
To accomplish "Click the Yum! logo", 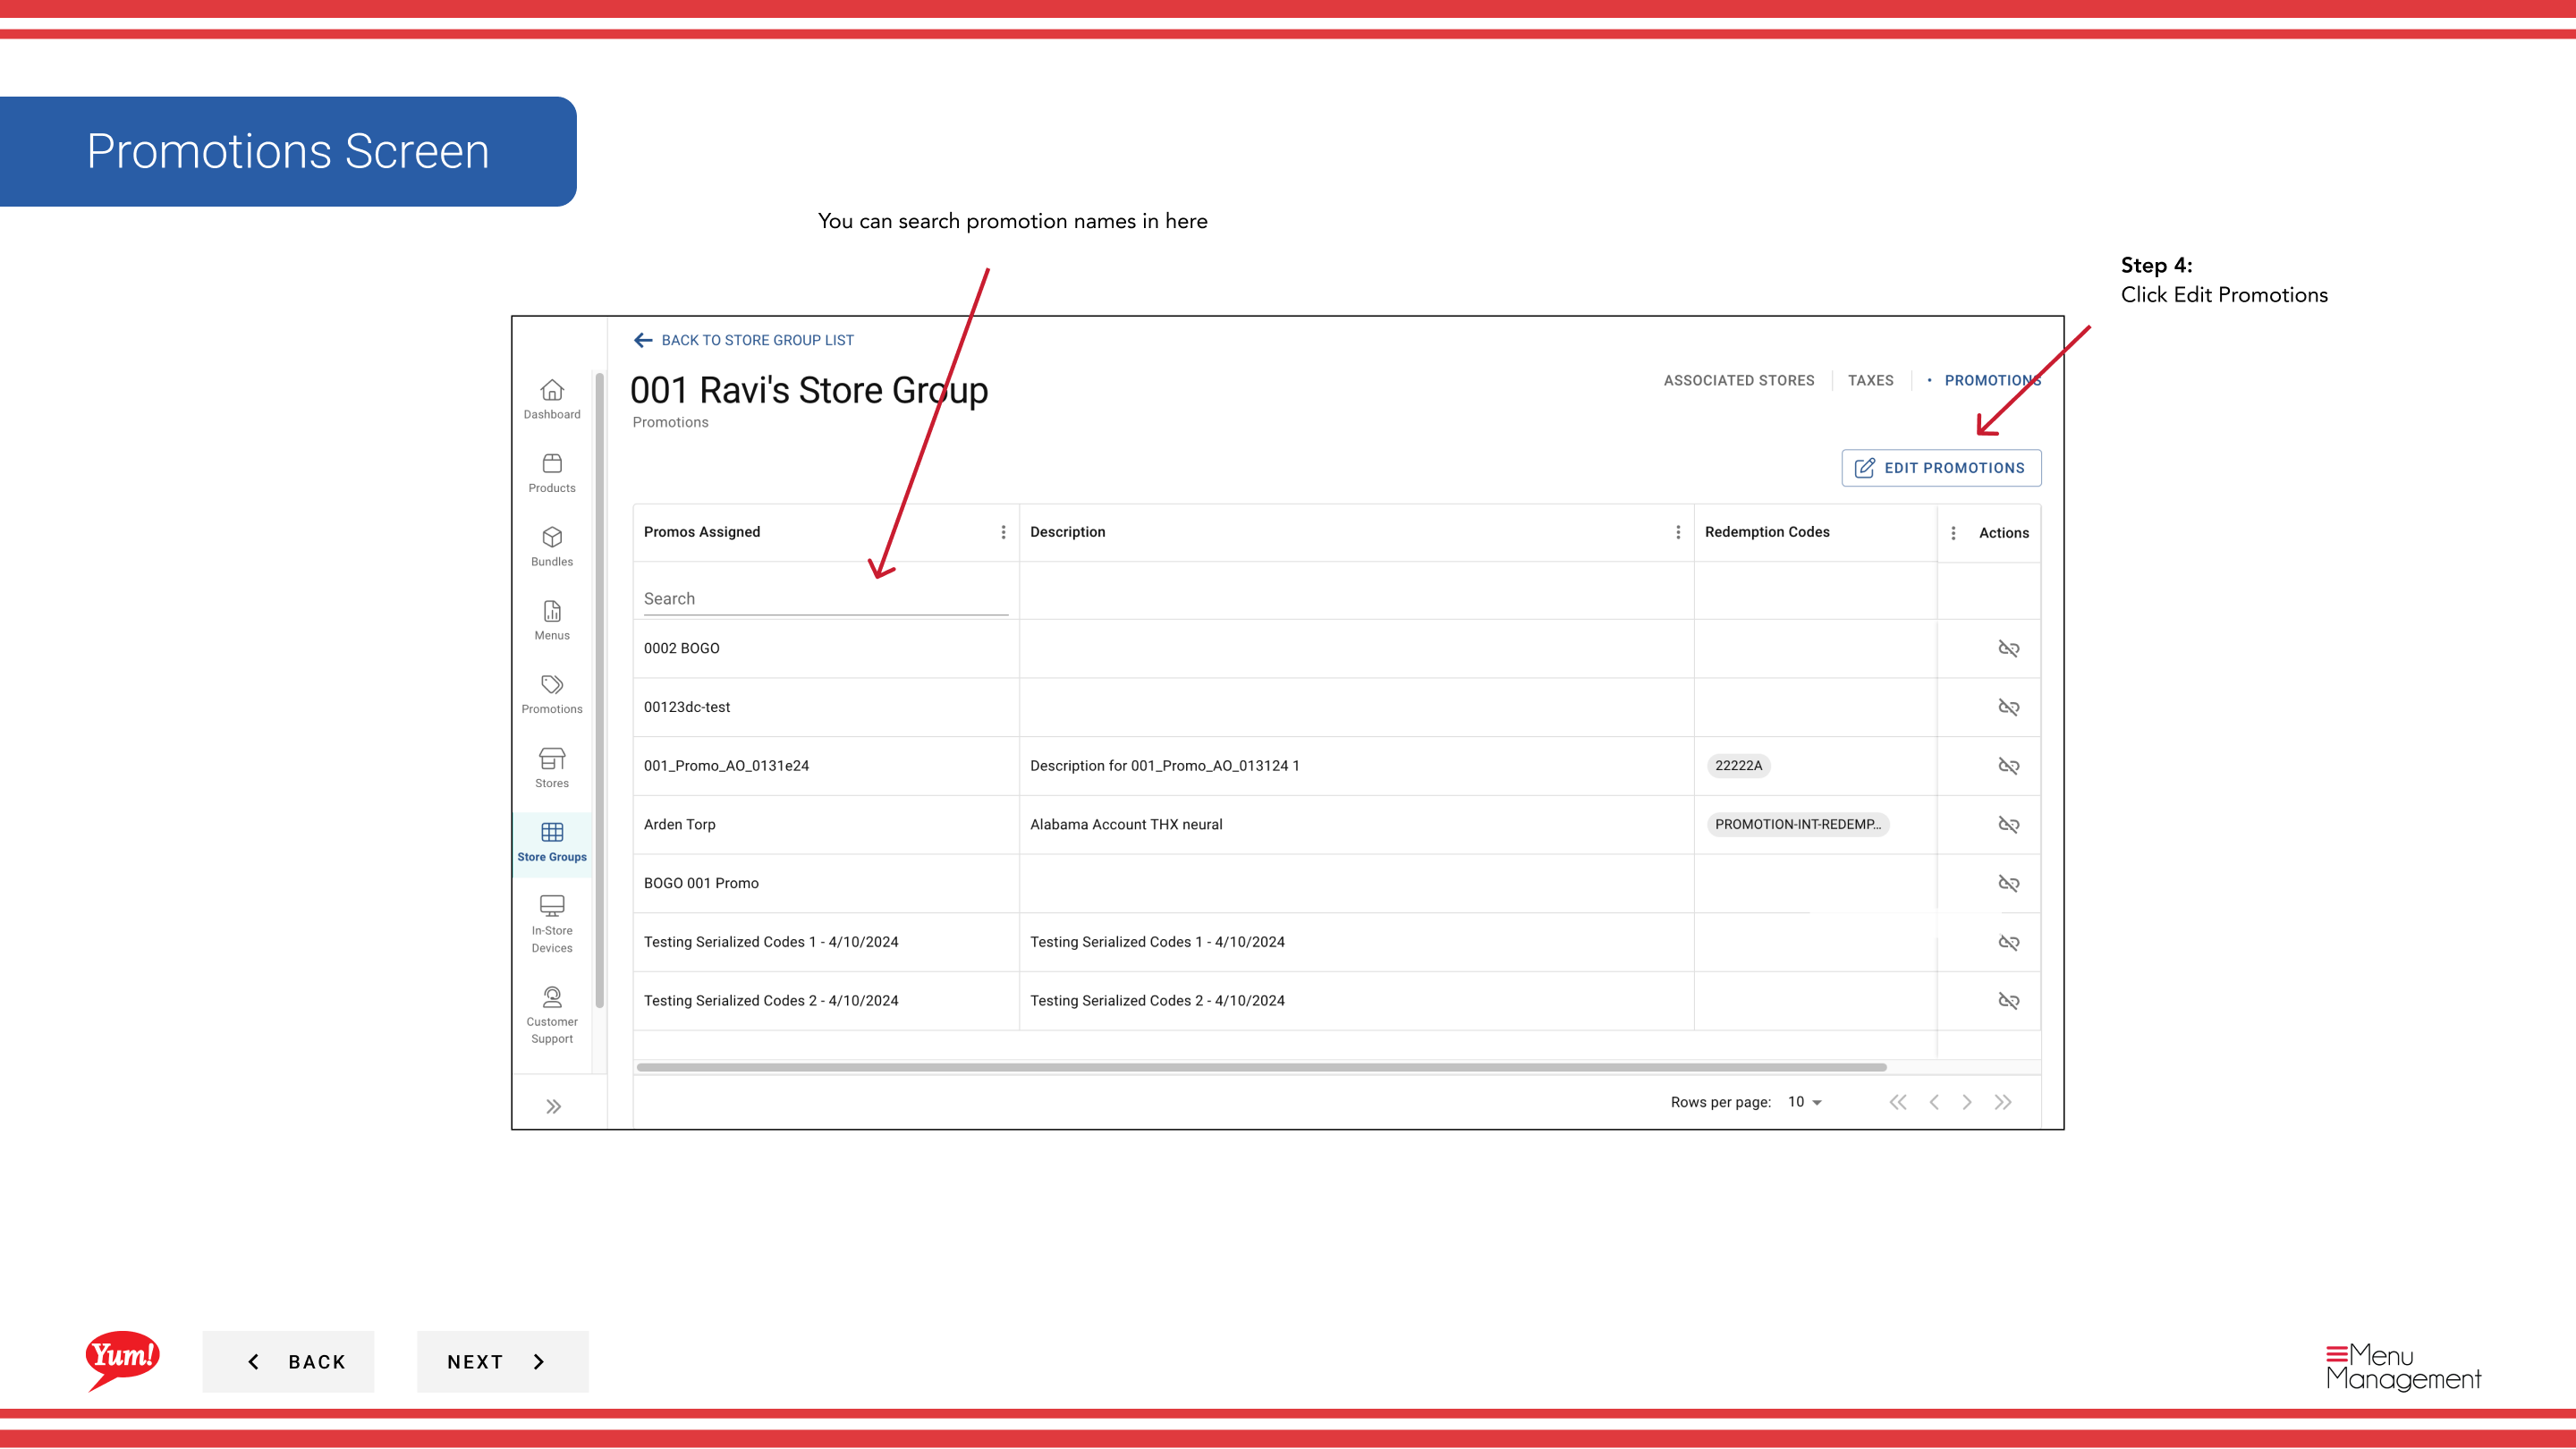I will (x=122, y=1360).
